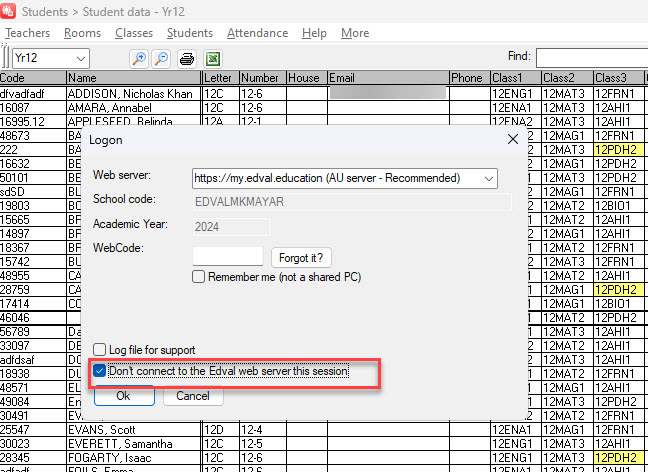This screenshot has width=648, height=472.
Task: Click 12BIO1 Class3 cell in row 17414
Action: (x=619, y=304)
